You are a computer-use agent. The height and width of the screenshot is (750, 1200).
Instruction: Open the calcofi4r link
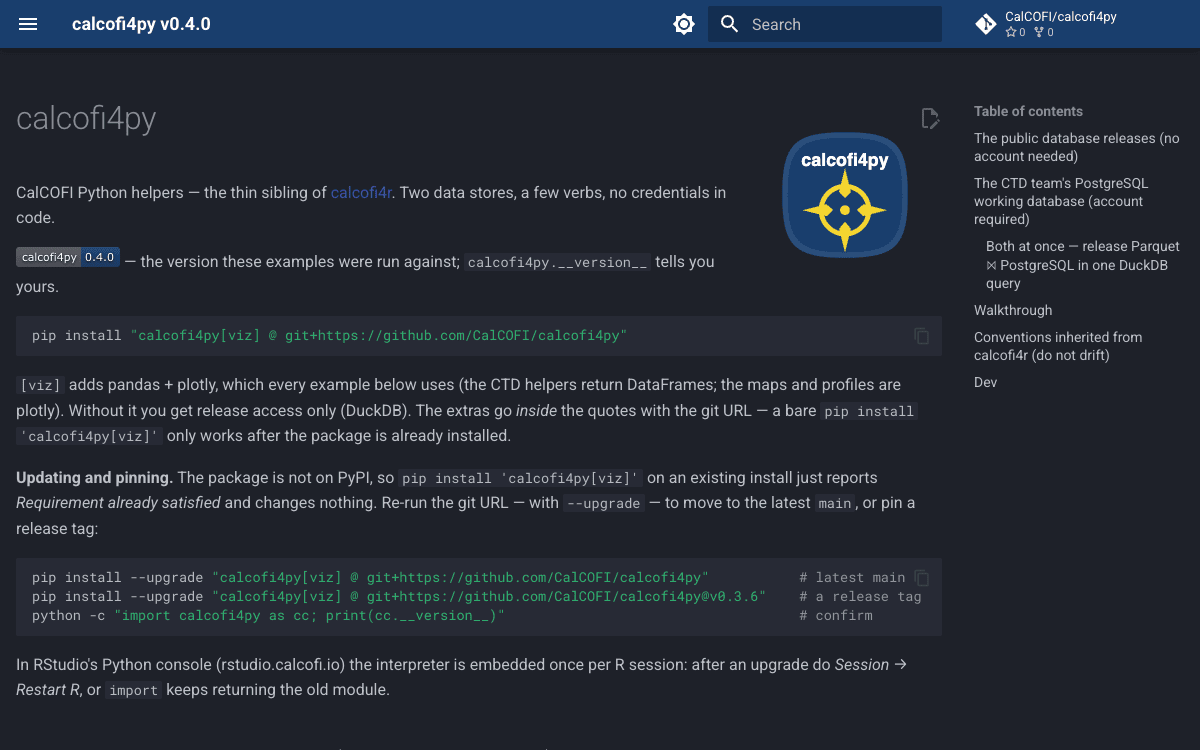[361, 192]
